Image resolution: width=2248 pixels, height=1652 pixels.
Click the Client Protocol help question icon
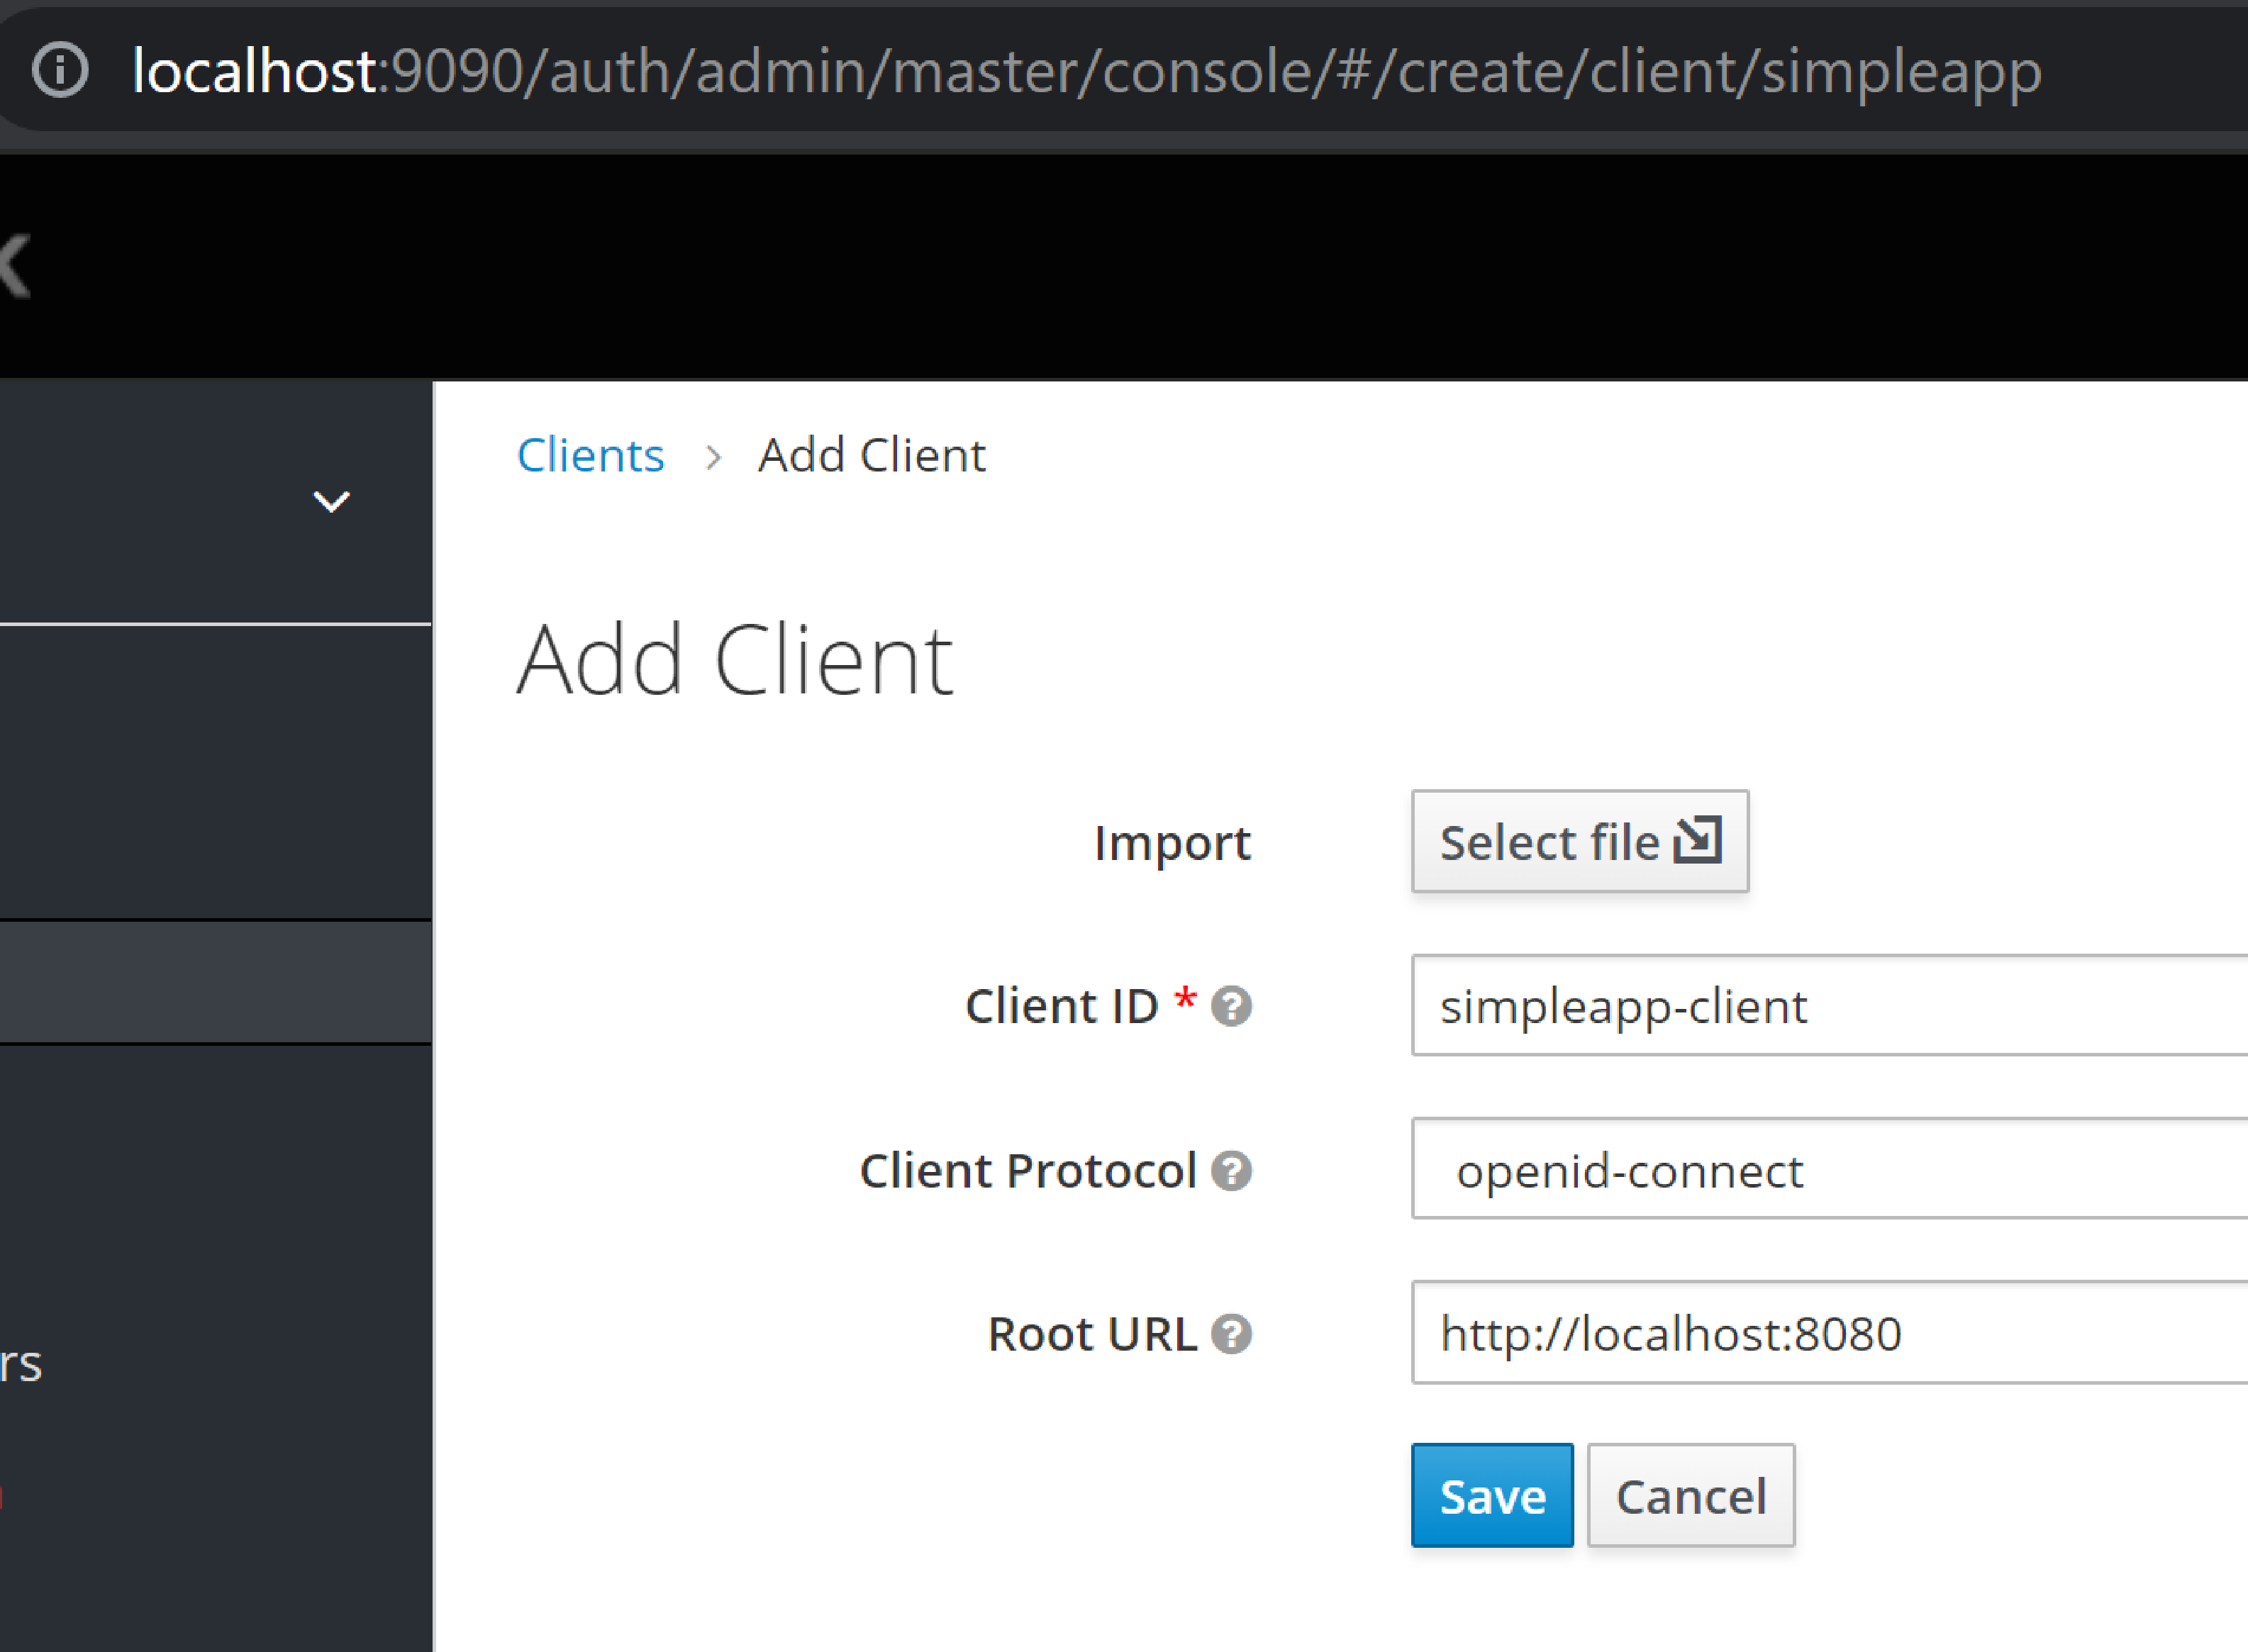1231,1171
